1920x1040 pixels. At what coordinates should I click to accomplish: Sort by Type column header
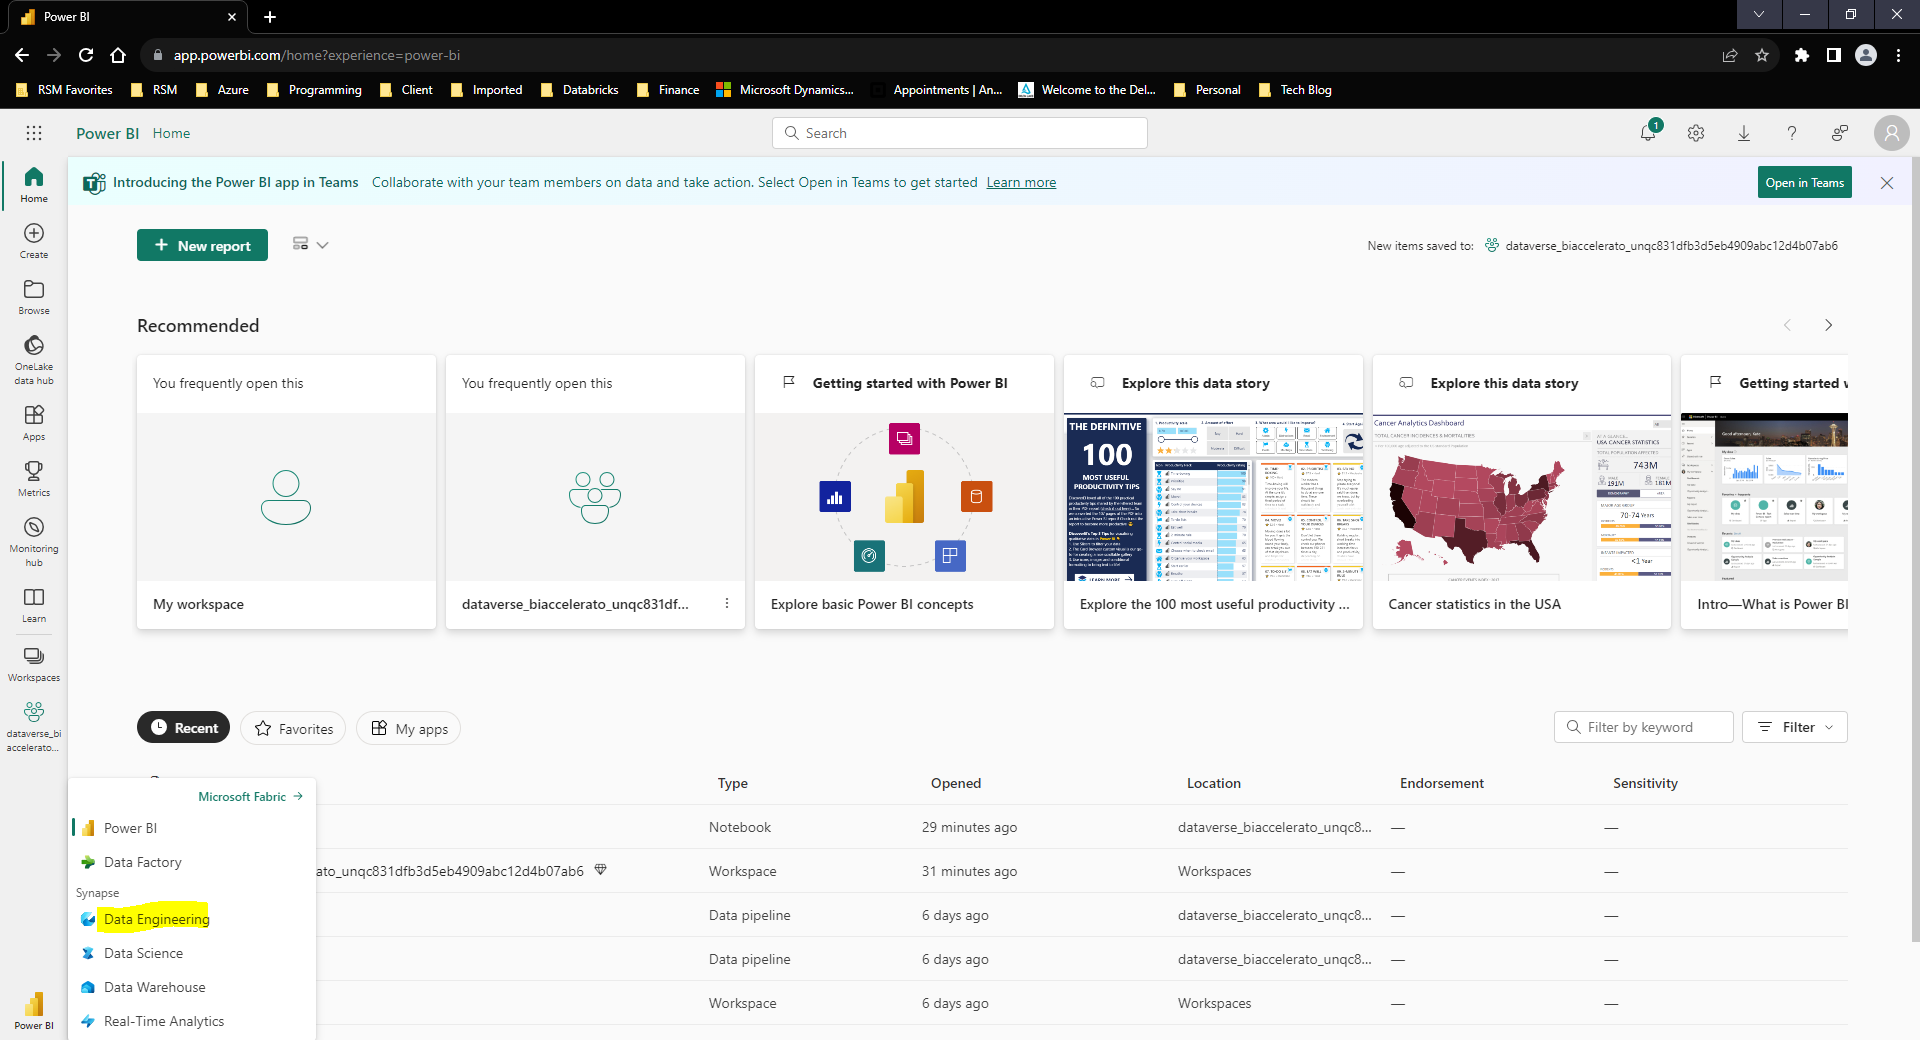click(733, 783)
